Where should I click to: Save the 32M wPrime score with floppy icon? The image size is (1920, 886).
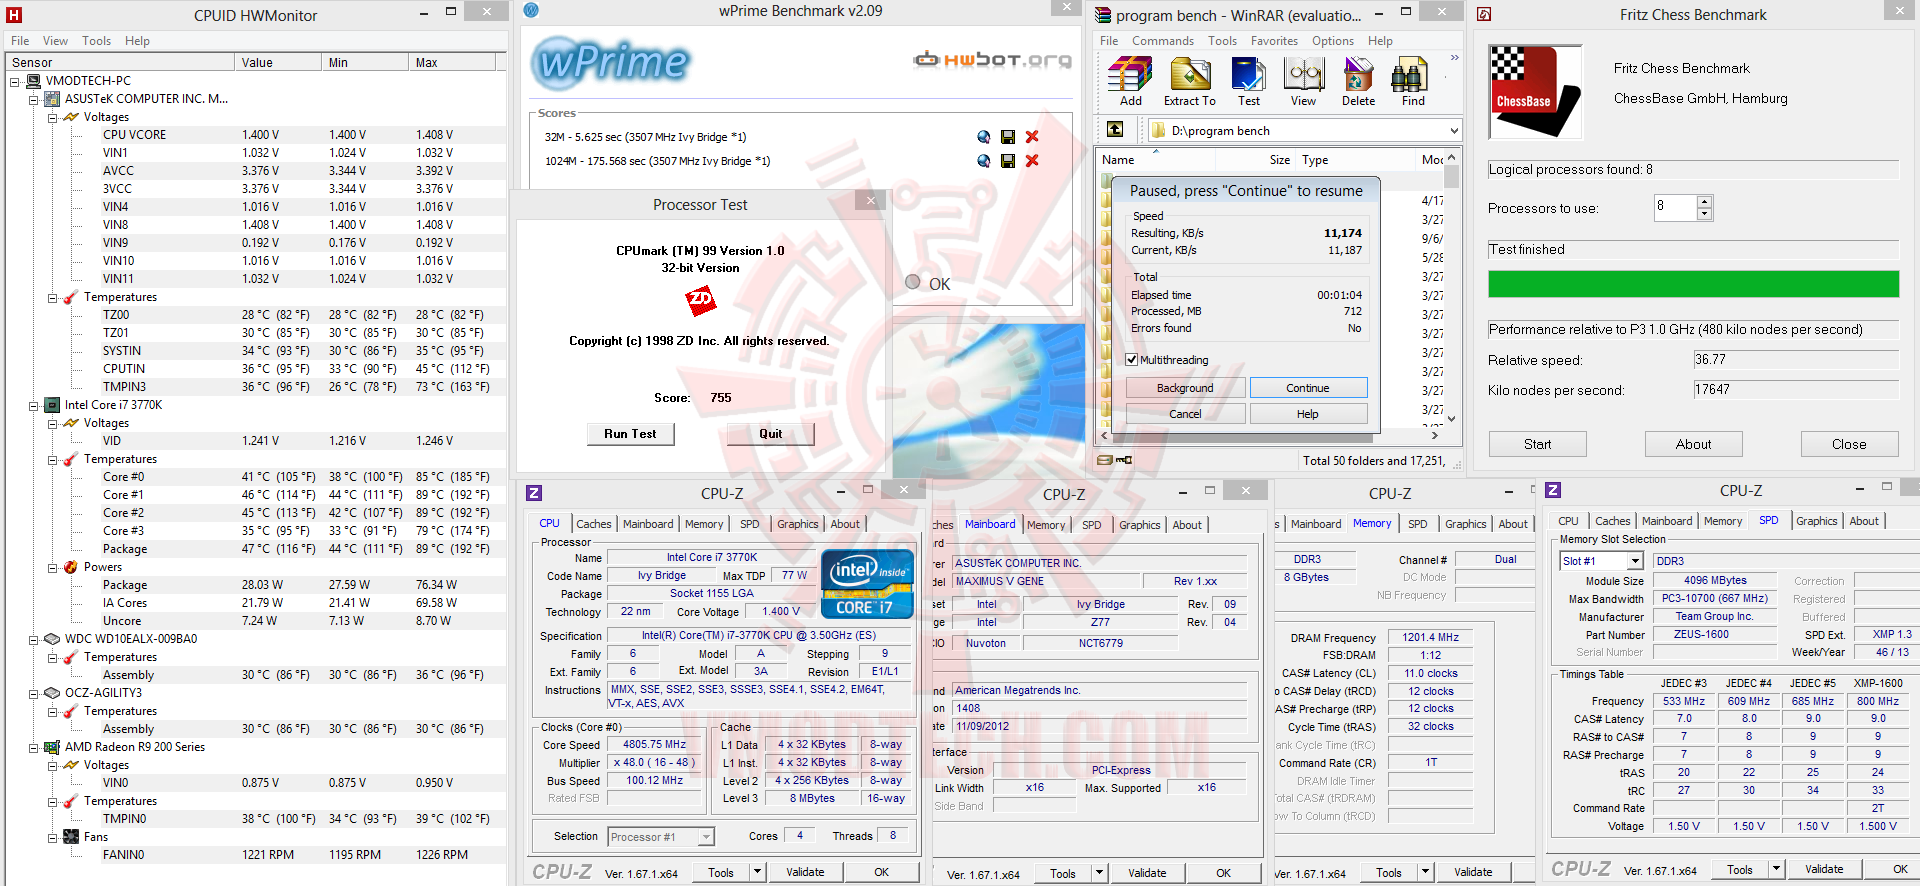pos(1008,137)
